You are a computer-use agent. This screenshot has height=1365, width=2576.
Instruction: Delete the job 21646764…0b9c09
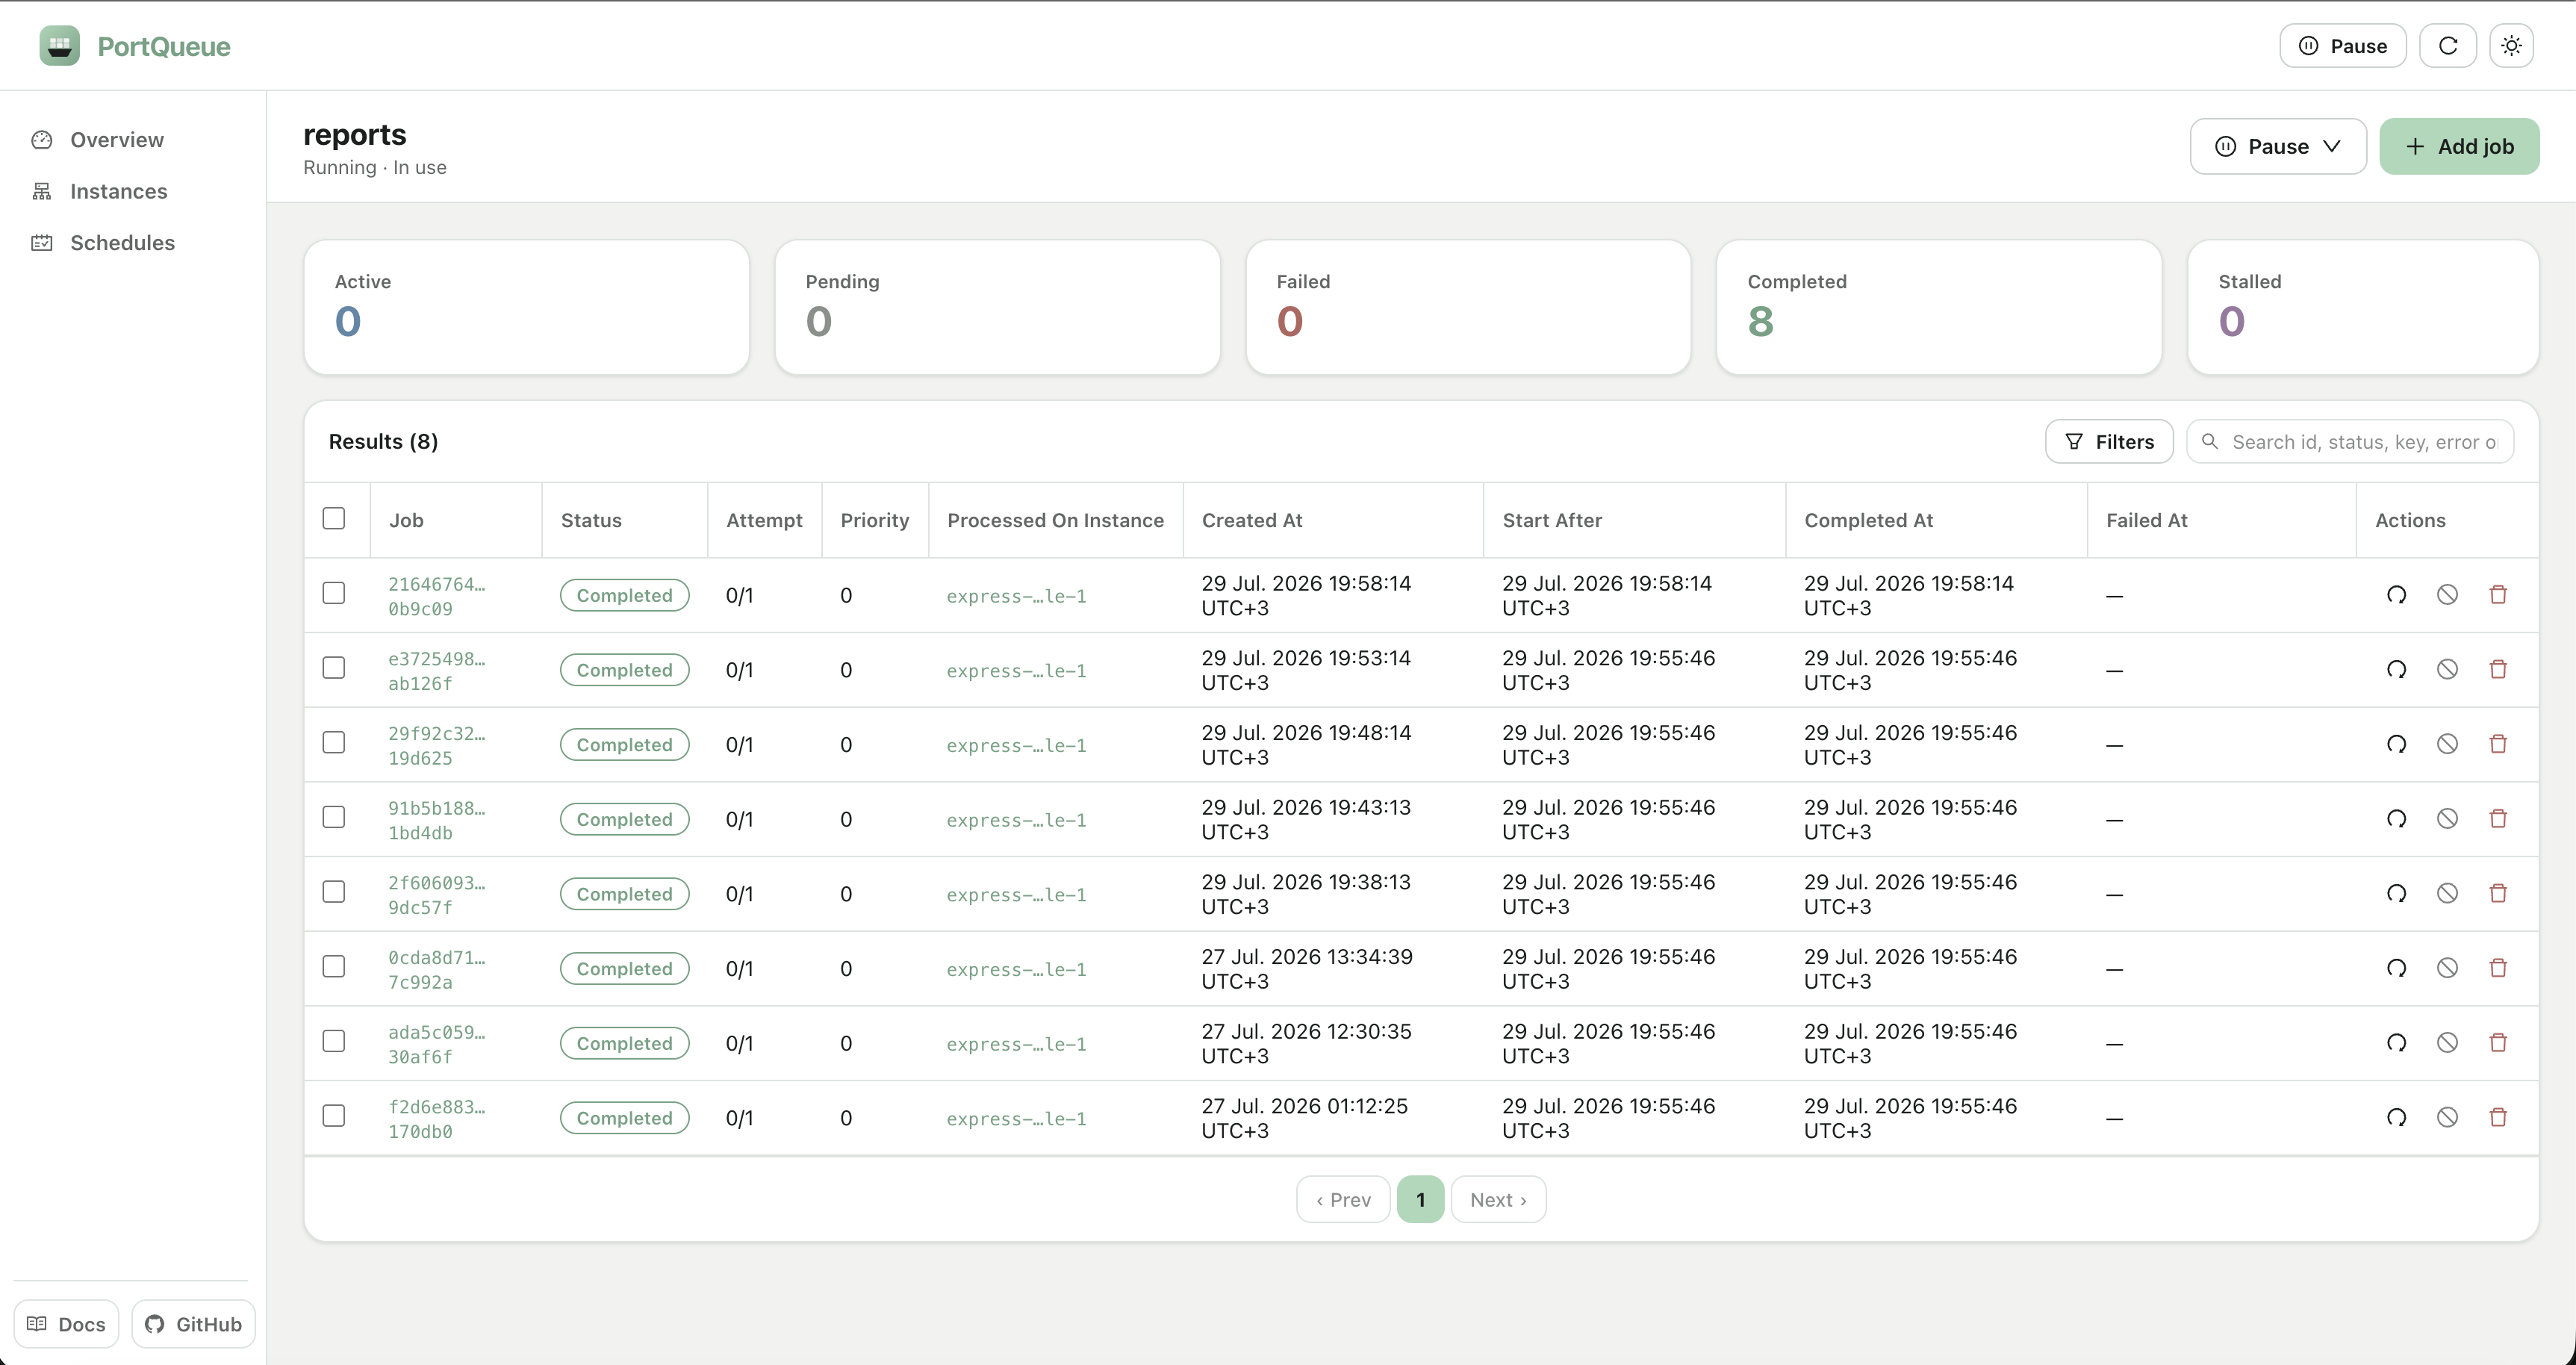coord(2498,595)
